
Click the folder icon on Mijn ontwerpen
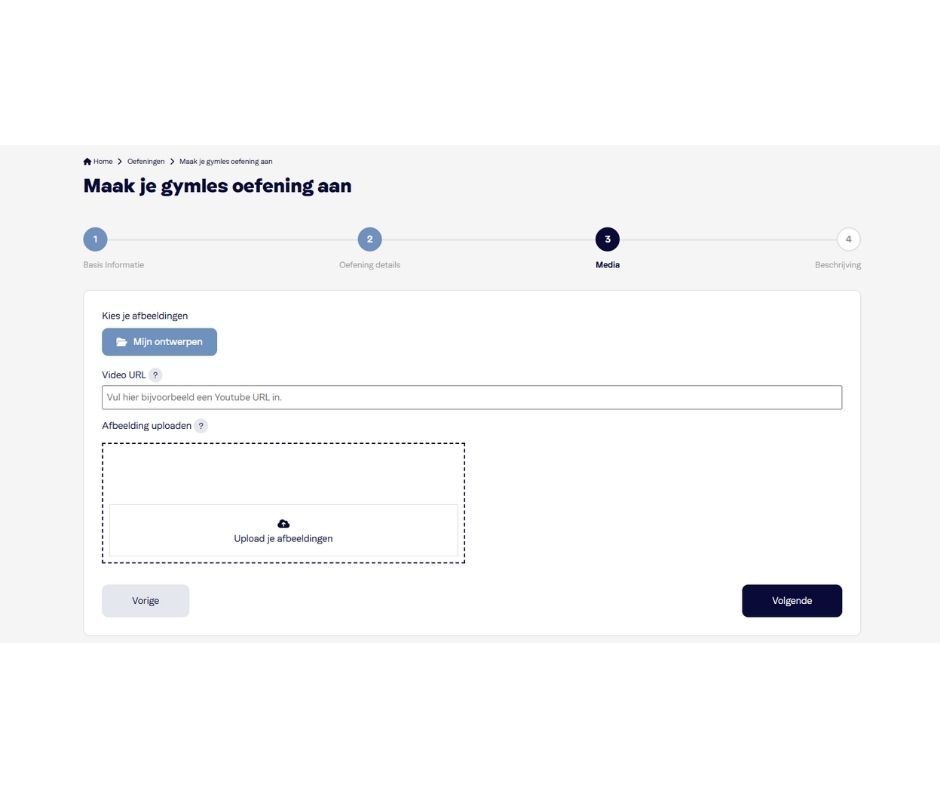[122, 342]
